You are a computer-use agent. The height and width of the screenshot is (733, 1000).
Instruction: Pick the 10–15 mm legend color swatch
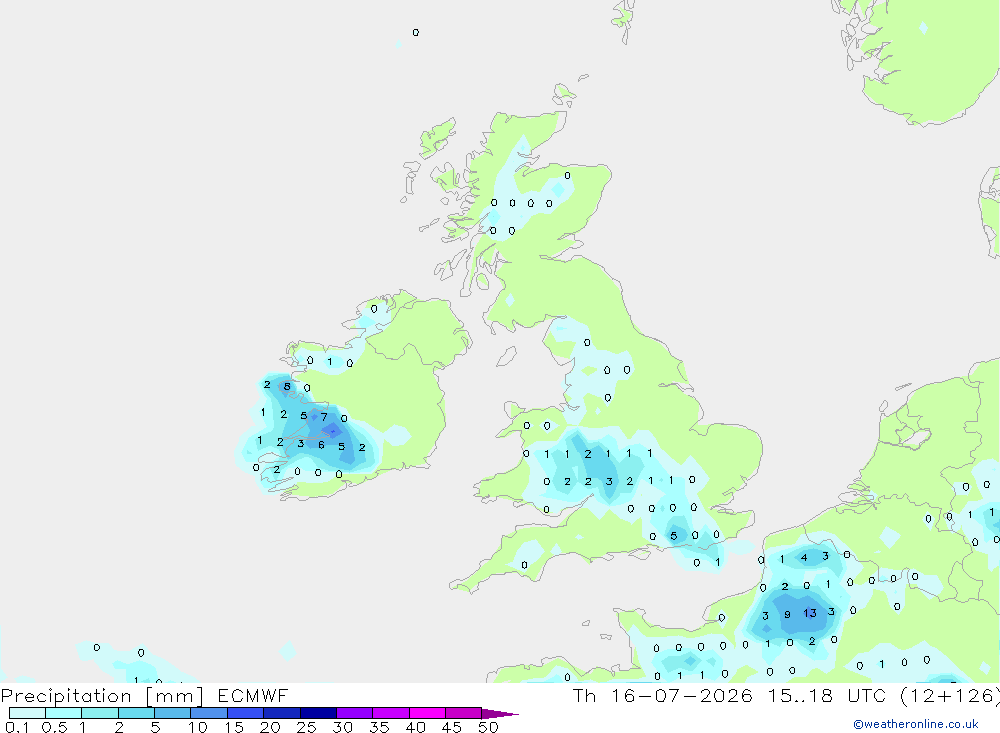click(x=209, y=713)
